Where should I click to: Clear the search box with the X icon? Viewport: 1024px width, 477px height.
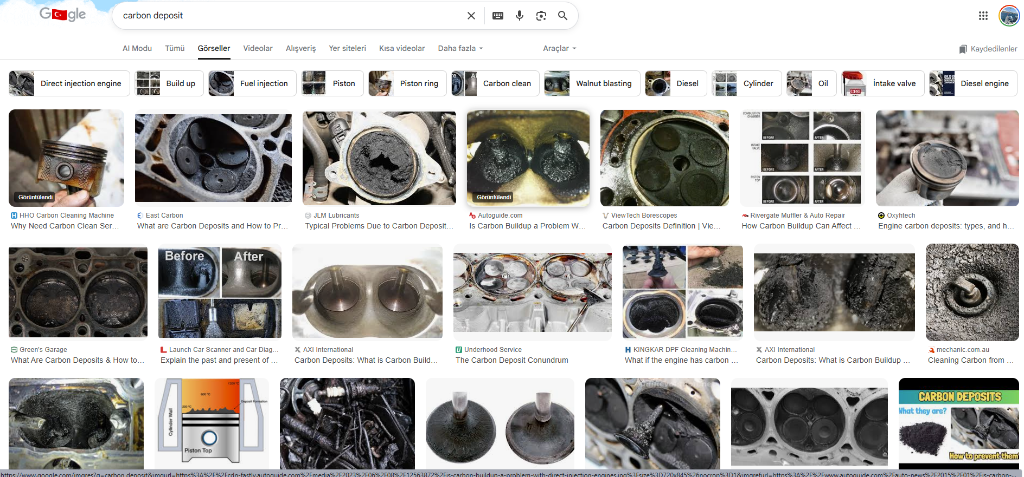coord(471,16)
